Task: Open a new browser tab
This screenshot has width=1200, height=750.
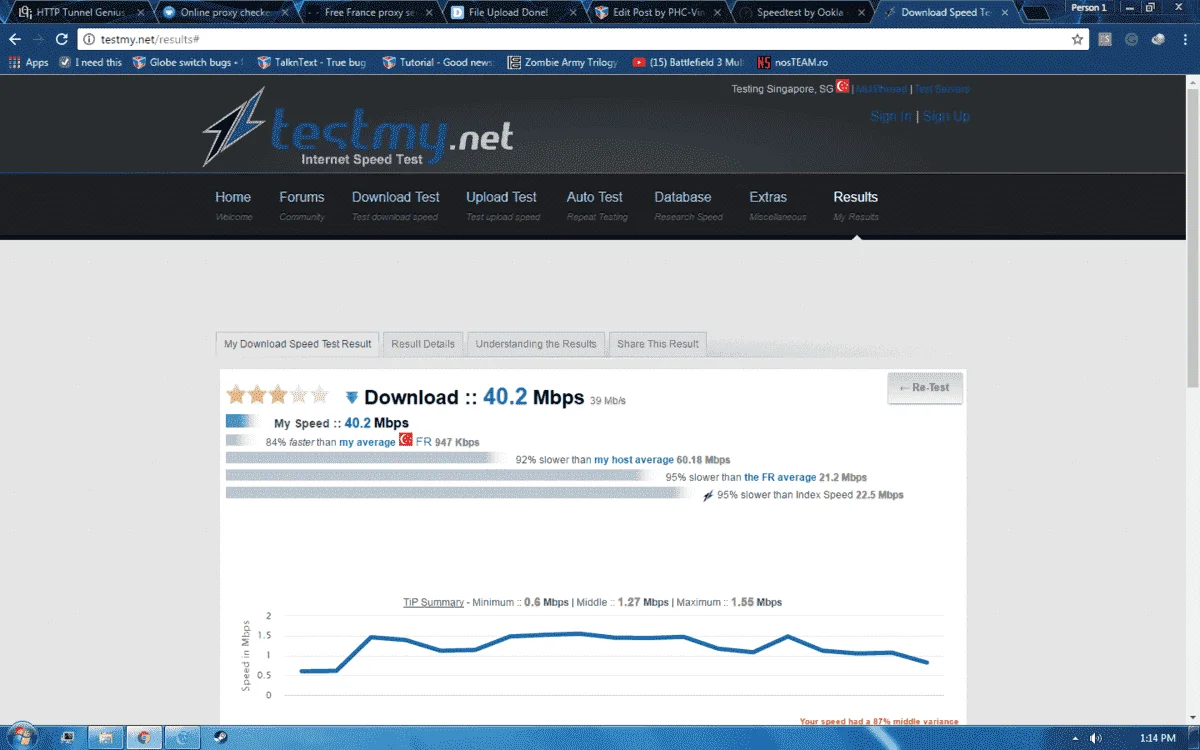Action: [x=1036, y=13]
